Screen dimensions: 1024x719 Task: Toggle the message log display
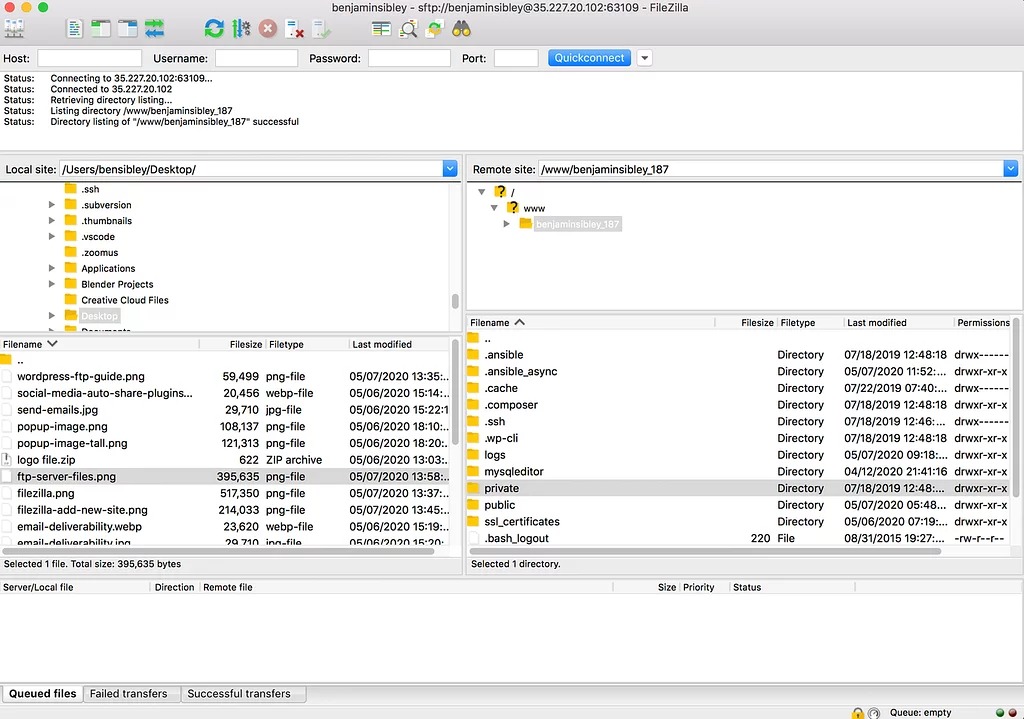74,29
